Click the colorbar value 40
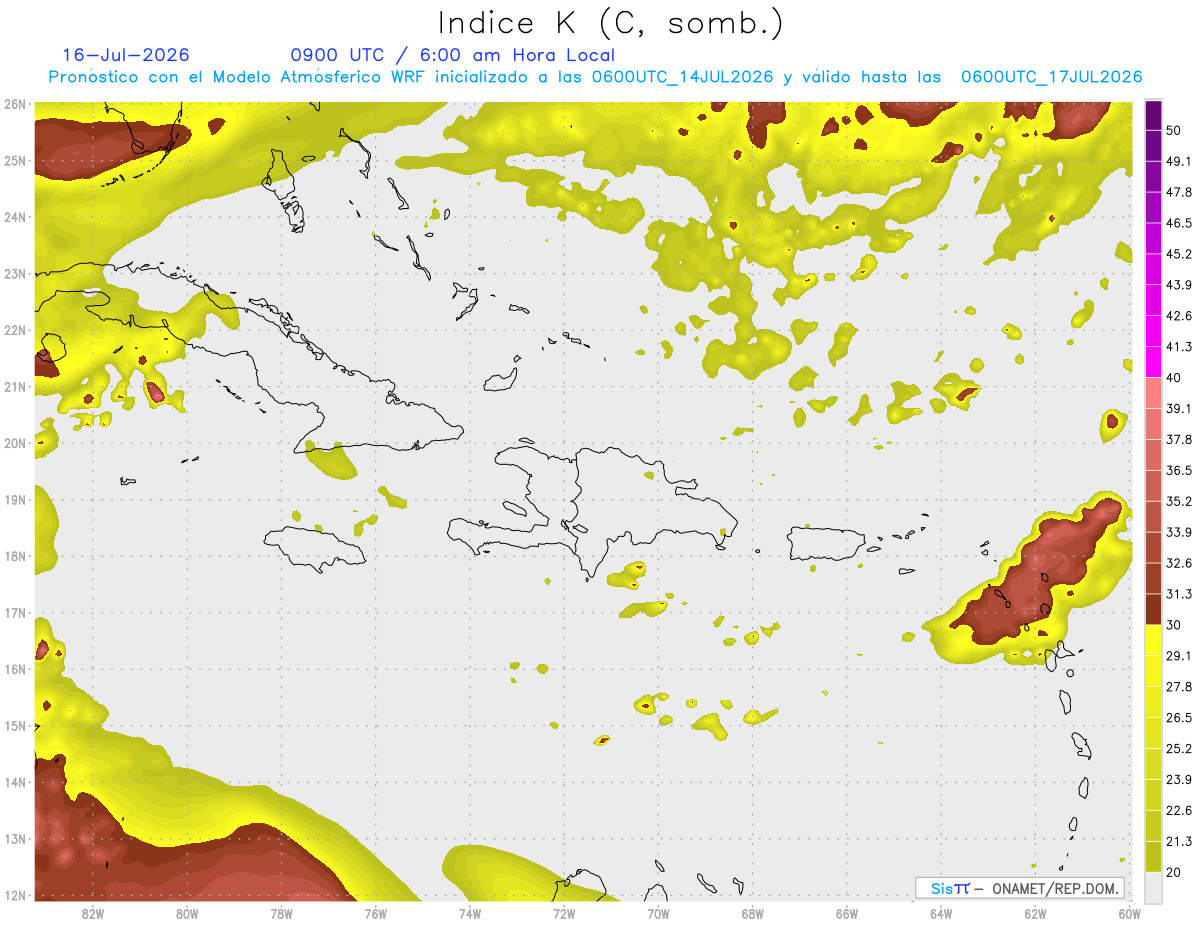The width and height of the screenshot is (1200, 927). (x=1175, y=378)
